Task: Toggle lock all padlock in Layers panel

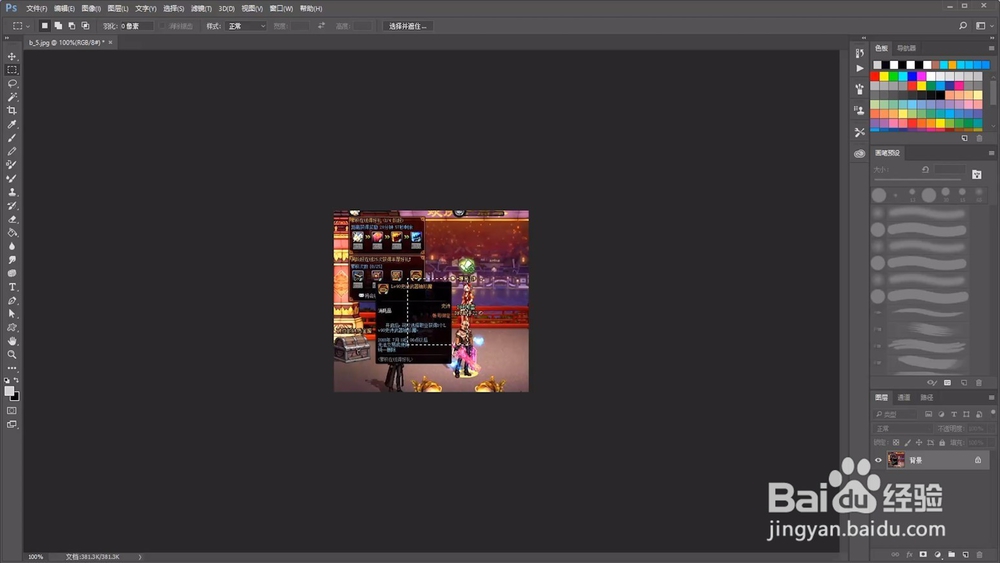Action: 942,442
